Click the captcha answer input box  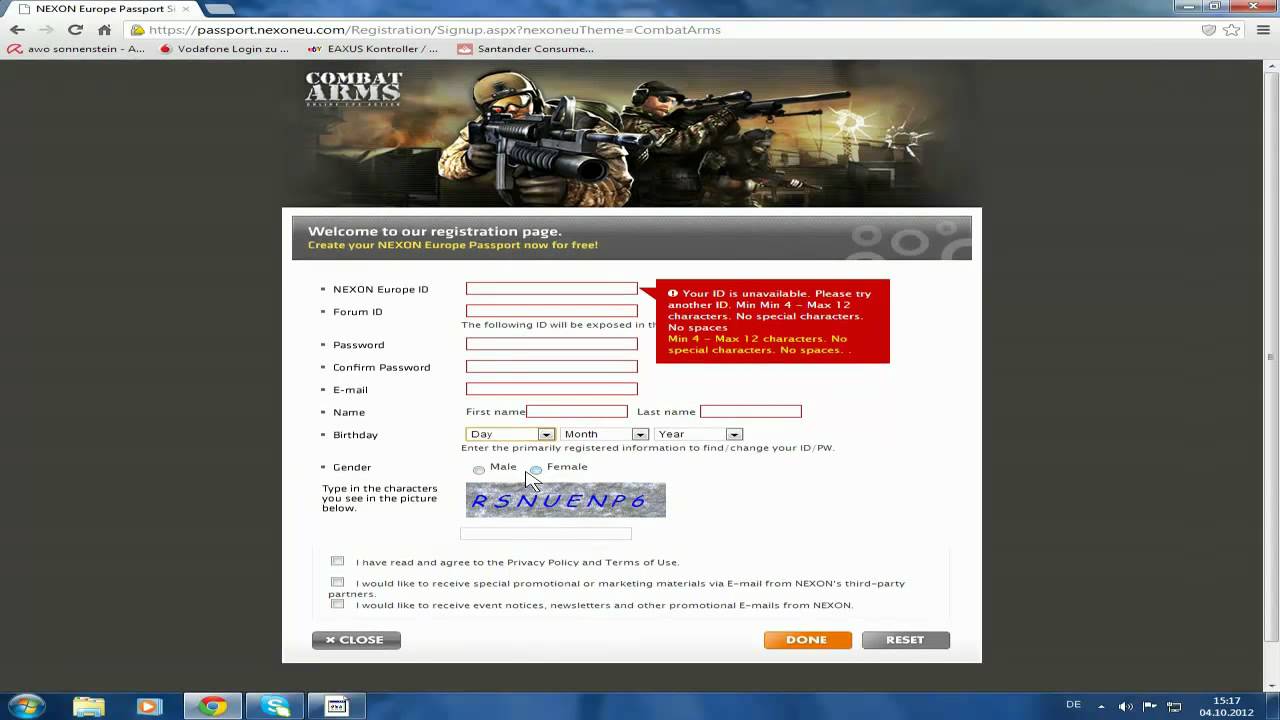pos(546,534)
